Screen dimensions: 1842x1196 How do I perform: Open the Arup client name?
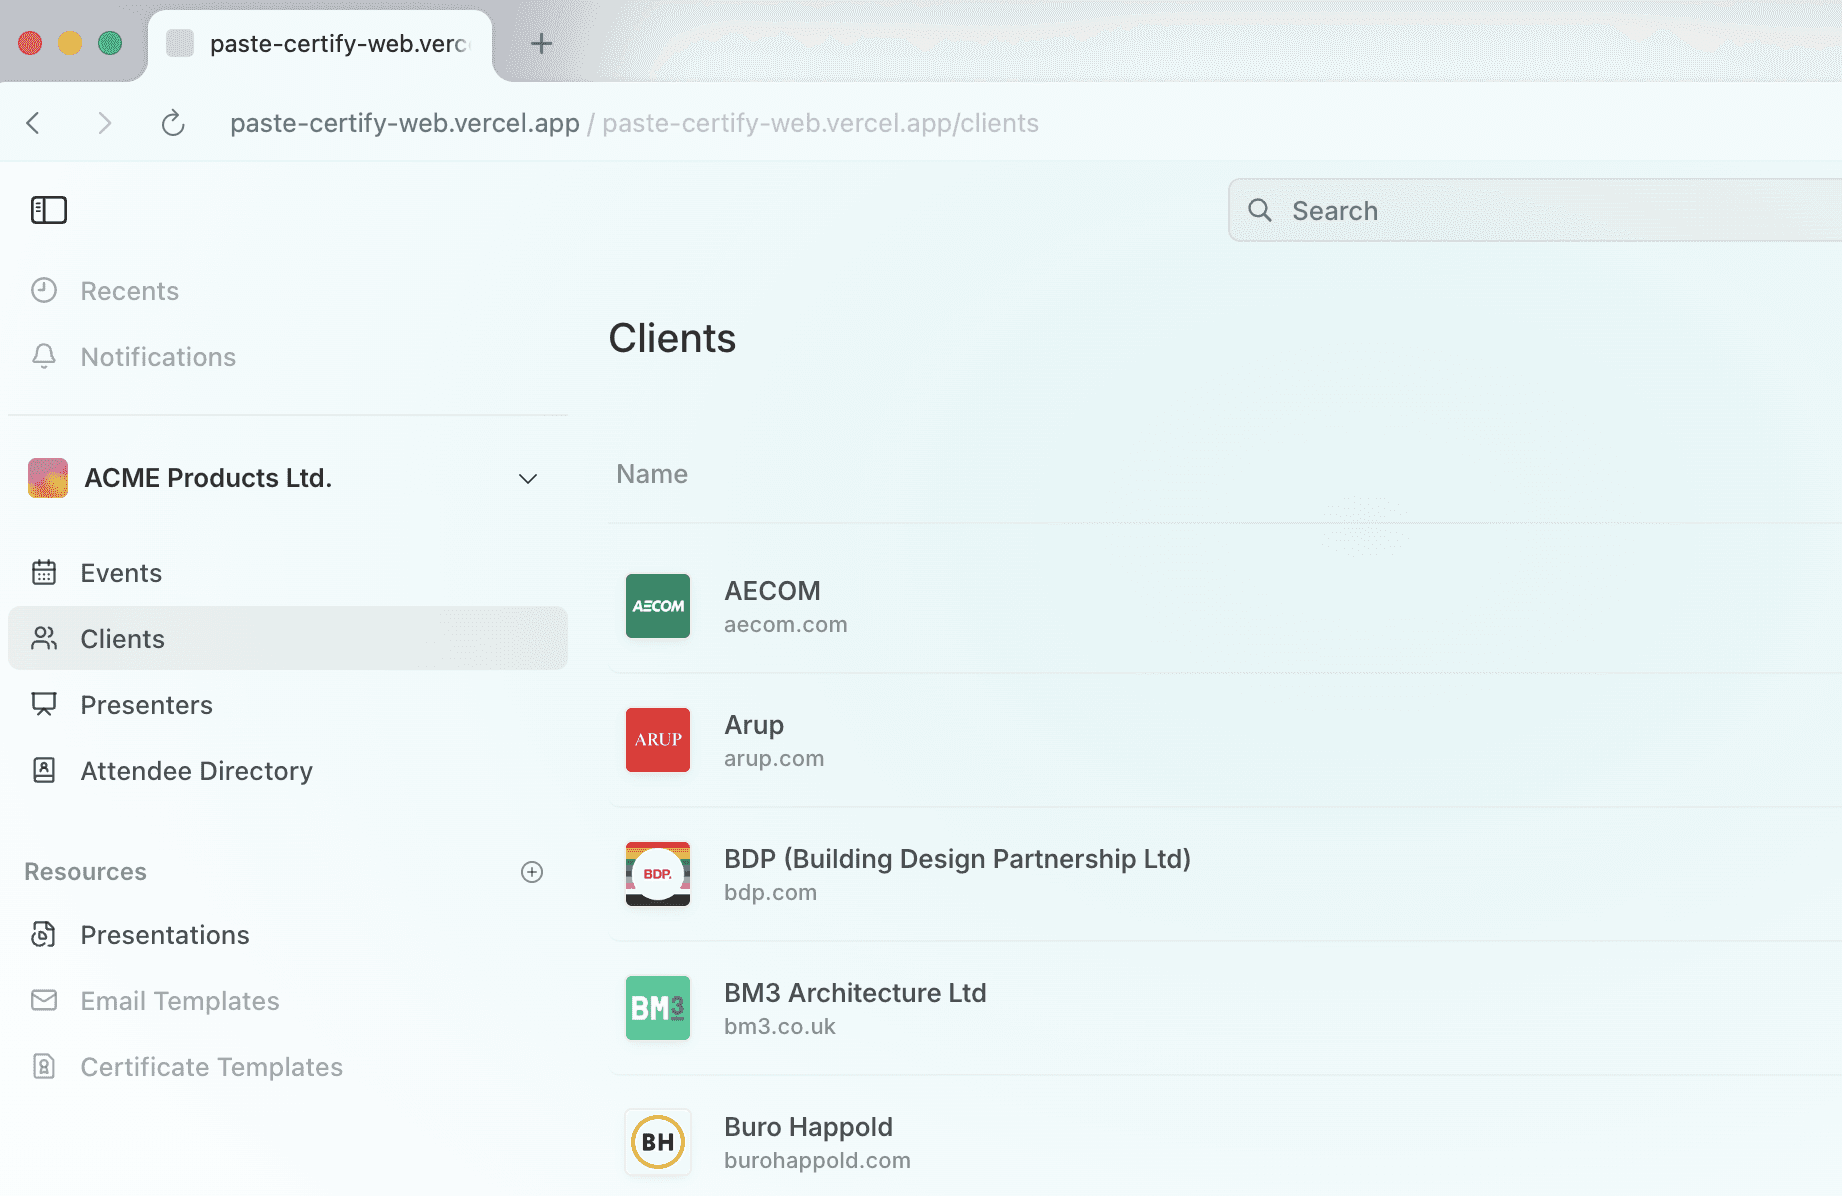(754, 725)
